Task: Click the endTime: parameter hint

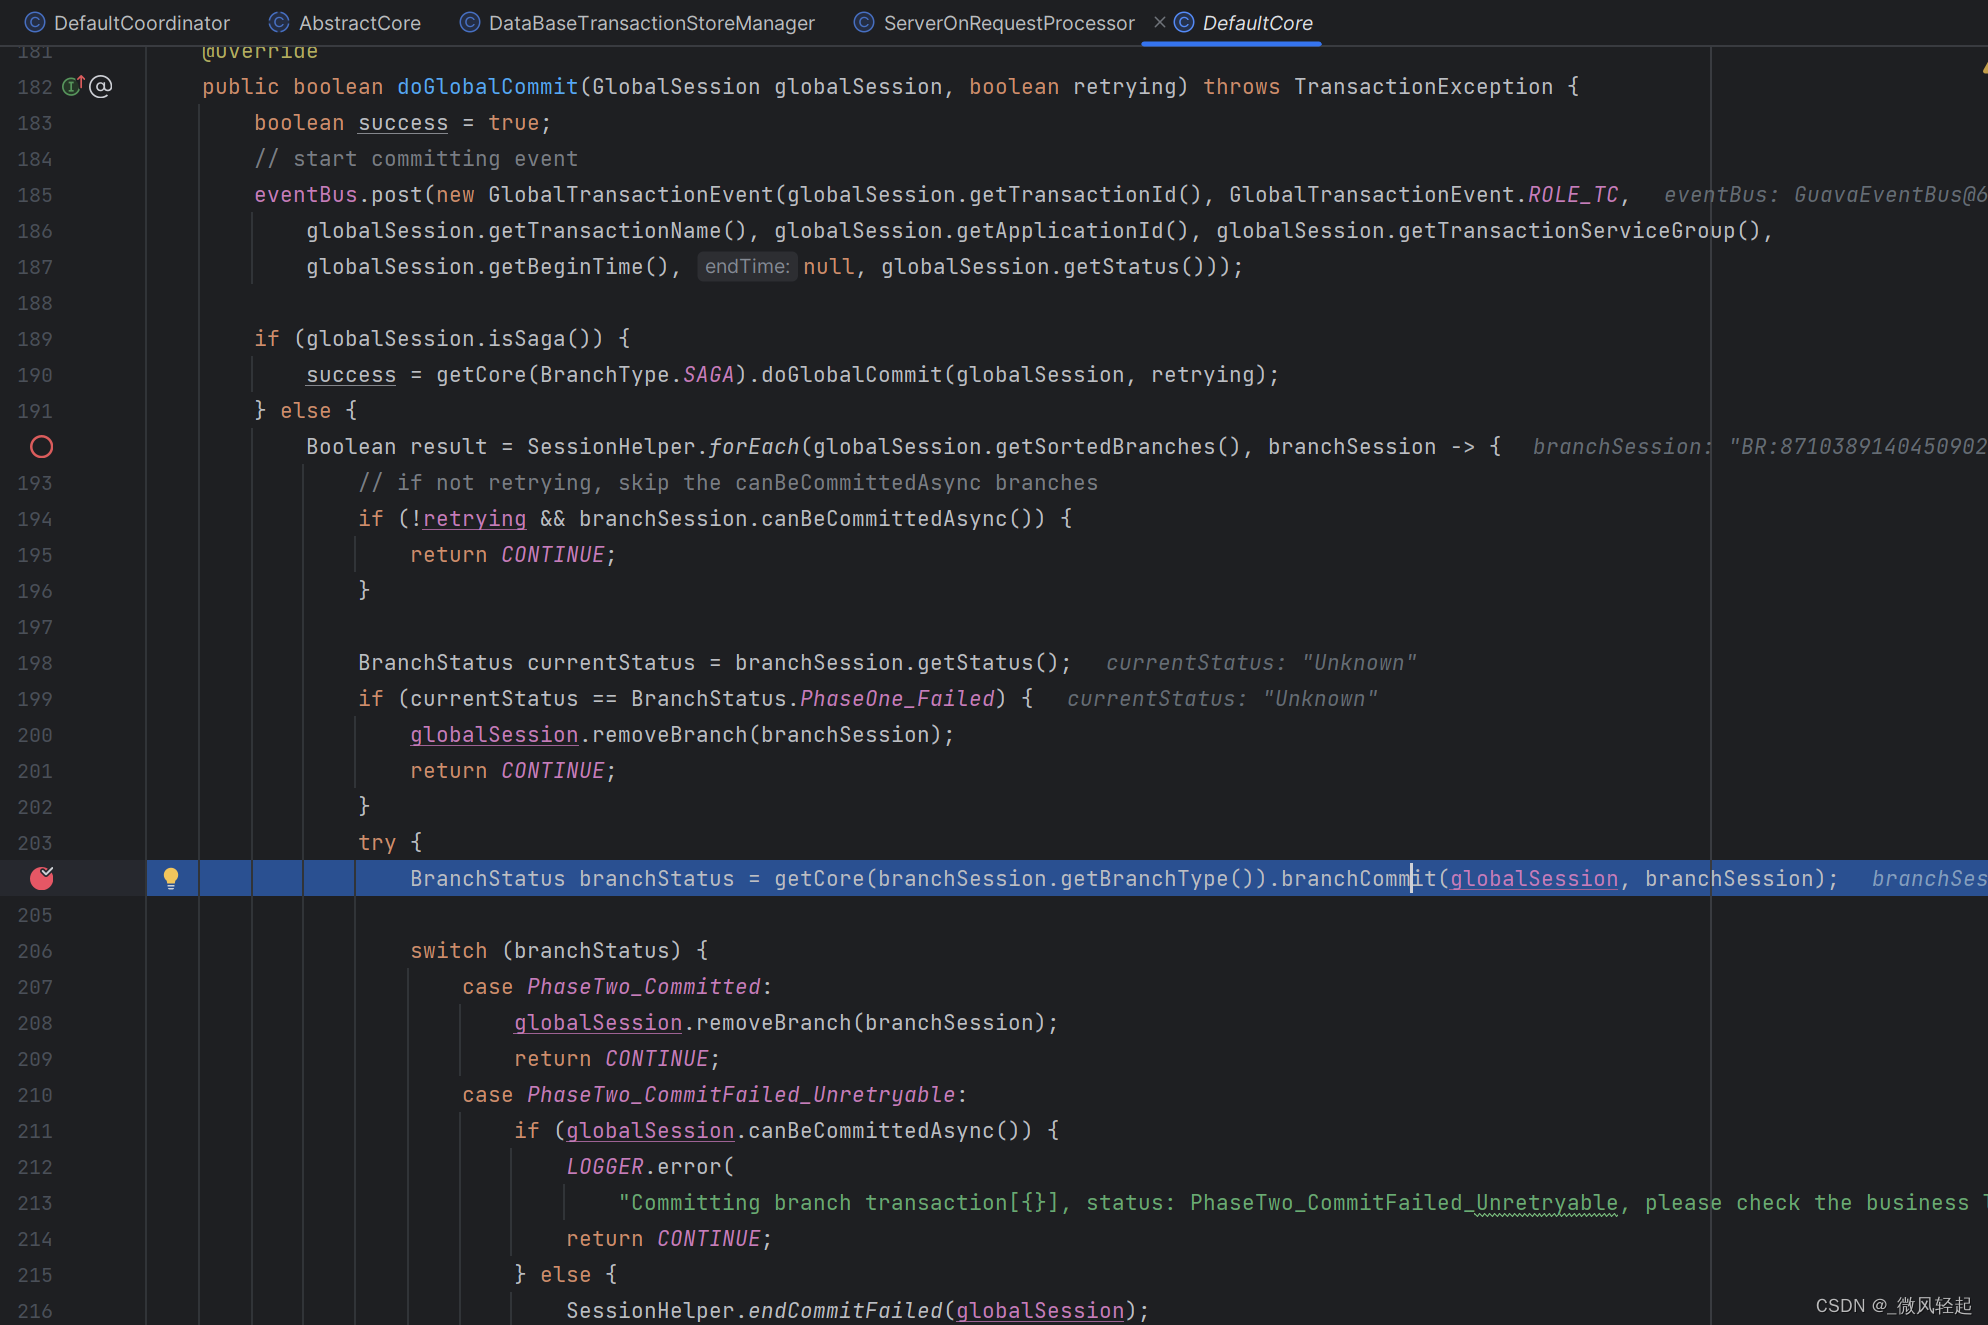Action: click(x=747, y=266)
